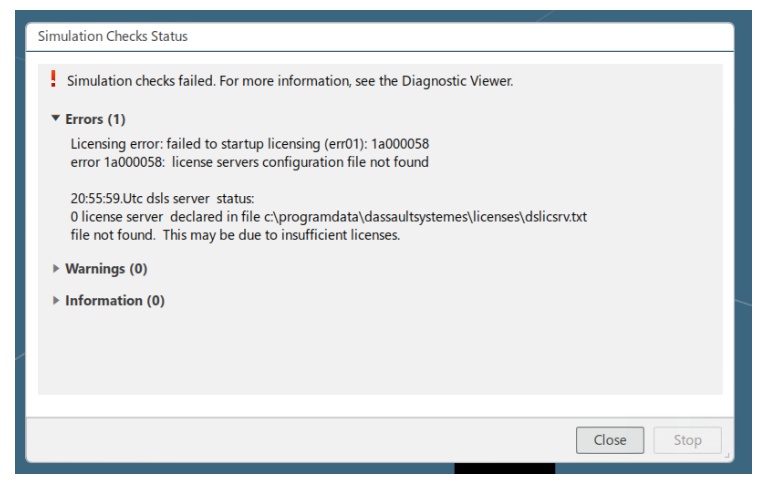This screenshot has height=497, width=772.
Task: Select the Warnings (0) heading label
Action: pos(106,269)
